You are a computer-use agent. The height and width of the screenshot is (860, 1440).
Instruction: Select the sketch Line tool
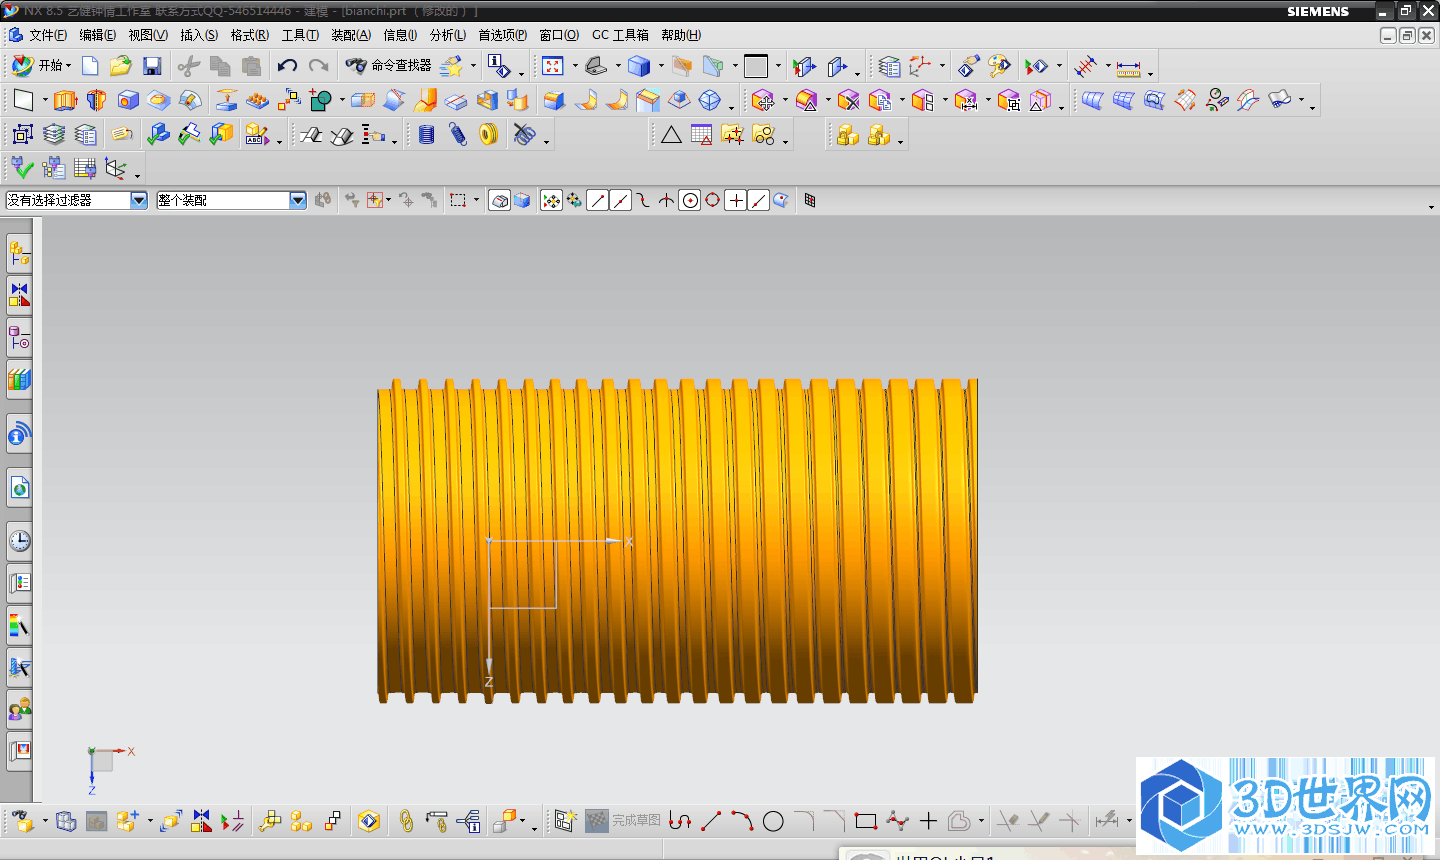click(711, 821)
